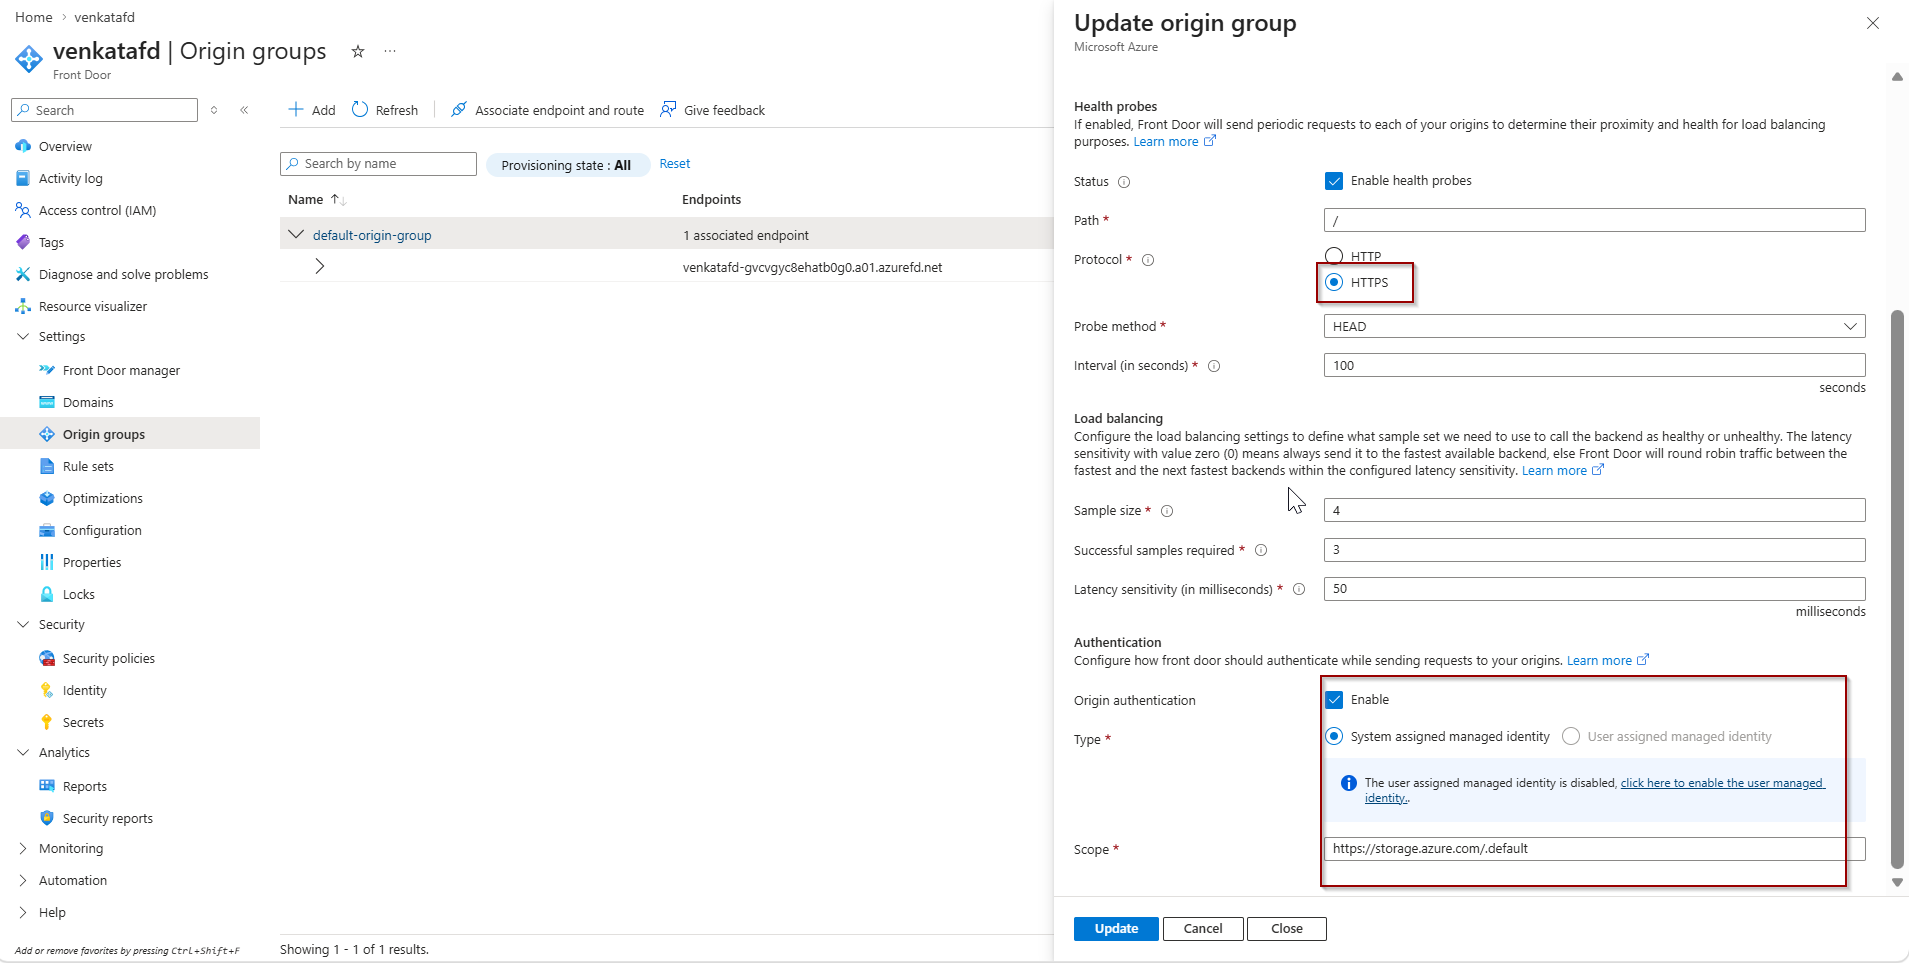The width and height of the screenshot is (1909, 965).
Task: Select the HTTP protocol radio button
Action: pyautogui.click(x=1334, y=256)
